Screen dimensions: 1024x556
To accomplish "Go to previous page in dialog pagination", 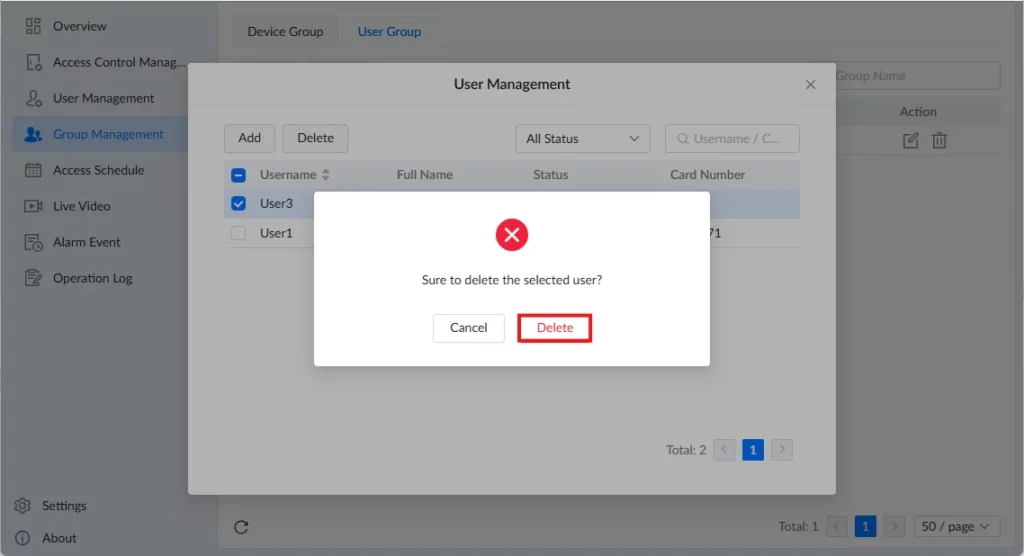I will pyautogui.click(x=724, y=450).
